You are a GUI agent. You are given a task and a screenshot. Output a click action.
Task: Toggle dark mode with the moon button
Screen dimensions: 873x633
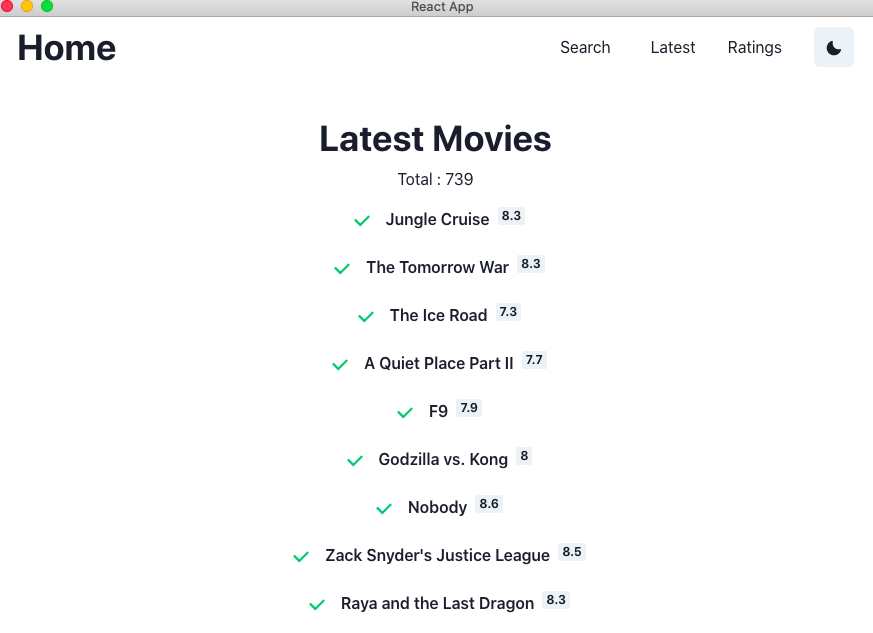(833, 47)
